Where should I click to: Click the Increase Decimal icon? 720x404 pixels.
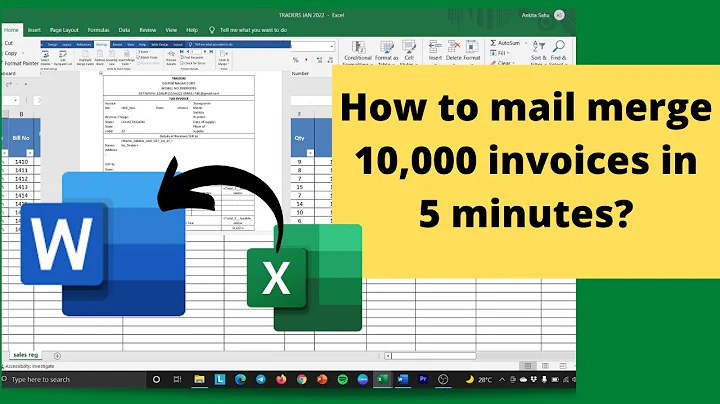[319, 60]
